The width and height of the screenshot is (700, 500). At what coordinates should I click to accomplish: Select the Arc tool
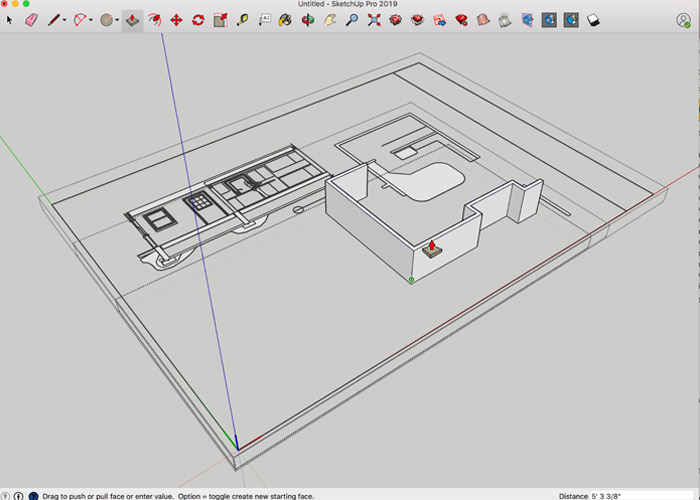(x=80, y=20)
